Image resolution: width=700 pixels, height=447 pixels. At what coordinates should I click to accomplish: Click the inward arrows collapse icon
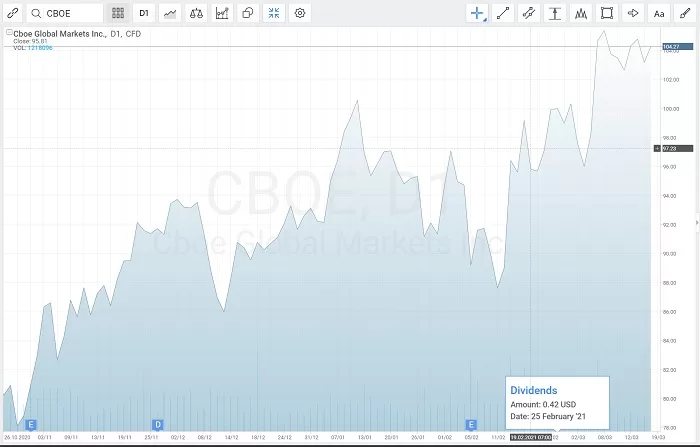point(274,13)
